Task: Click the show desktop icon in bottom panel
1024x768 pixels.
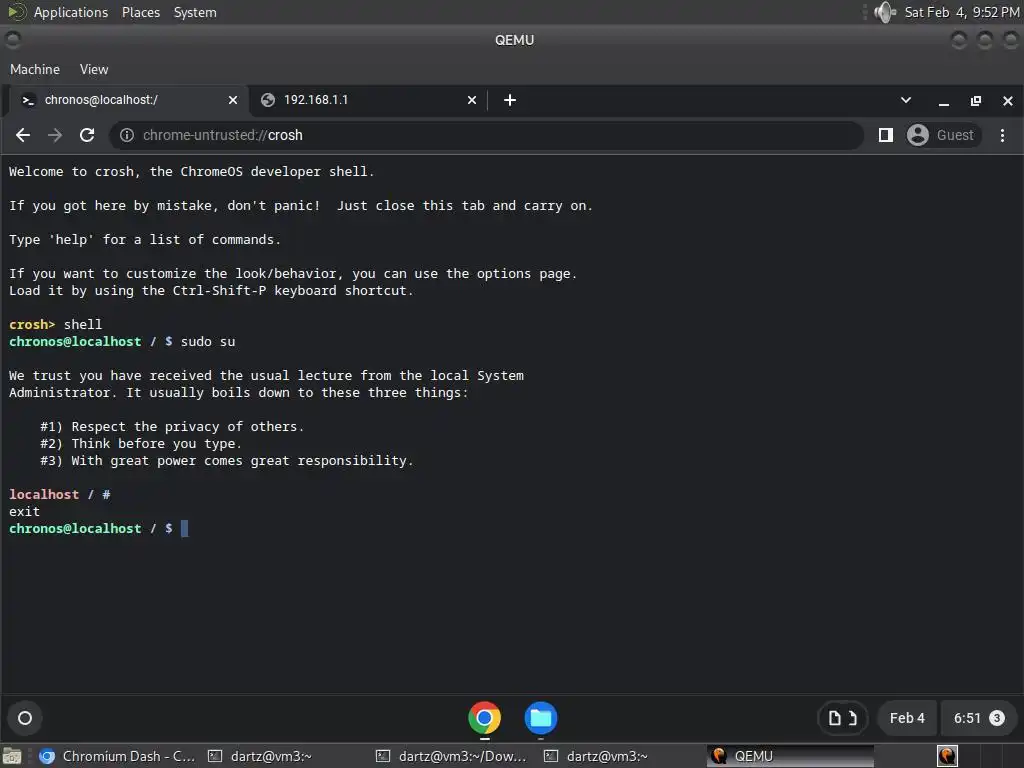Action: click(x=12, y=756)
